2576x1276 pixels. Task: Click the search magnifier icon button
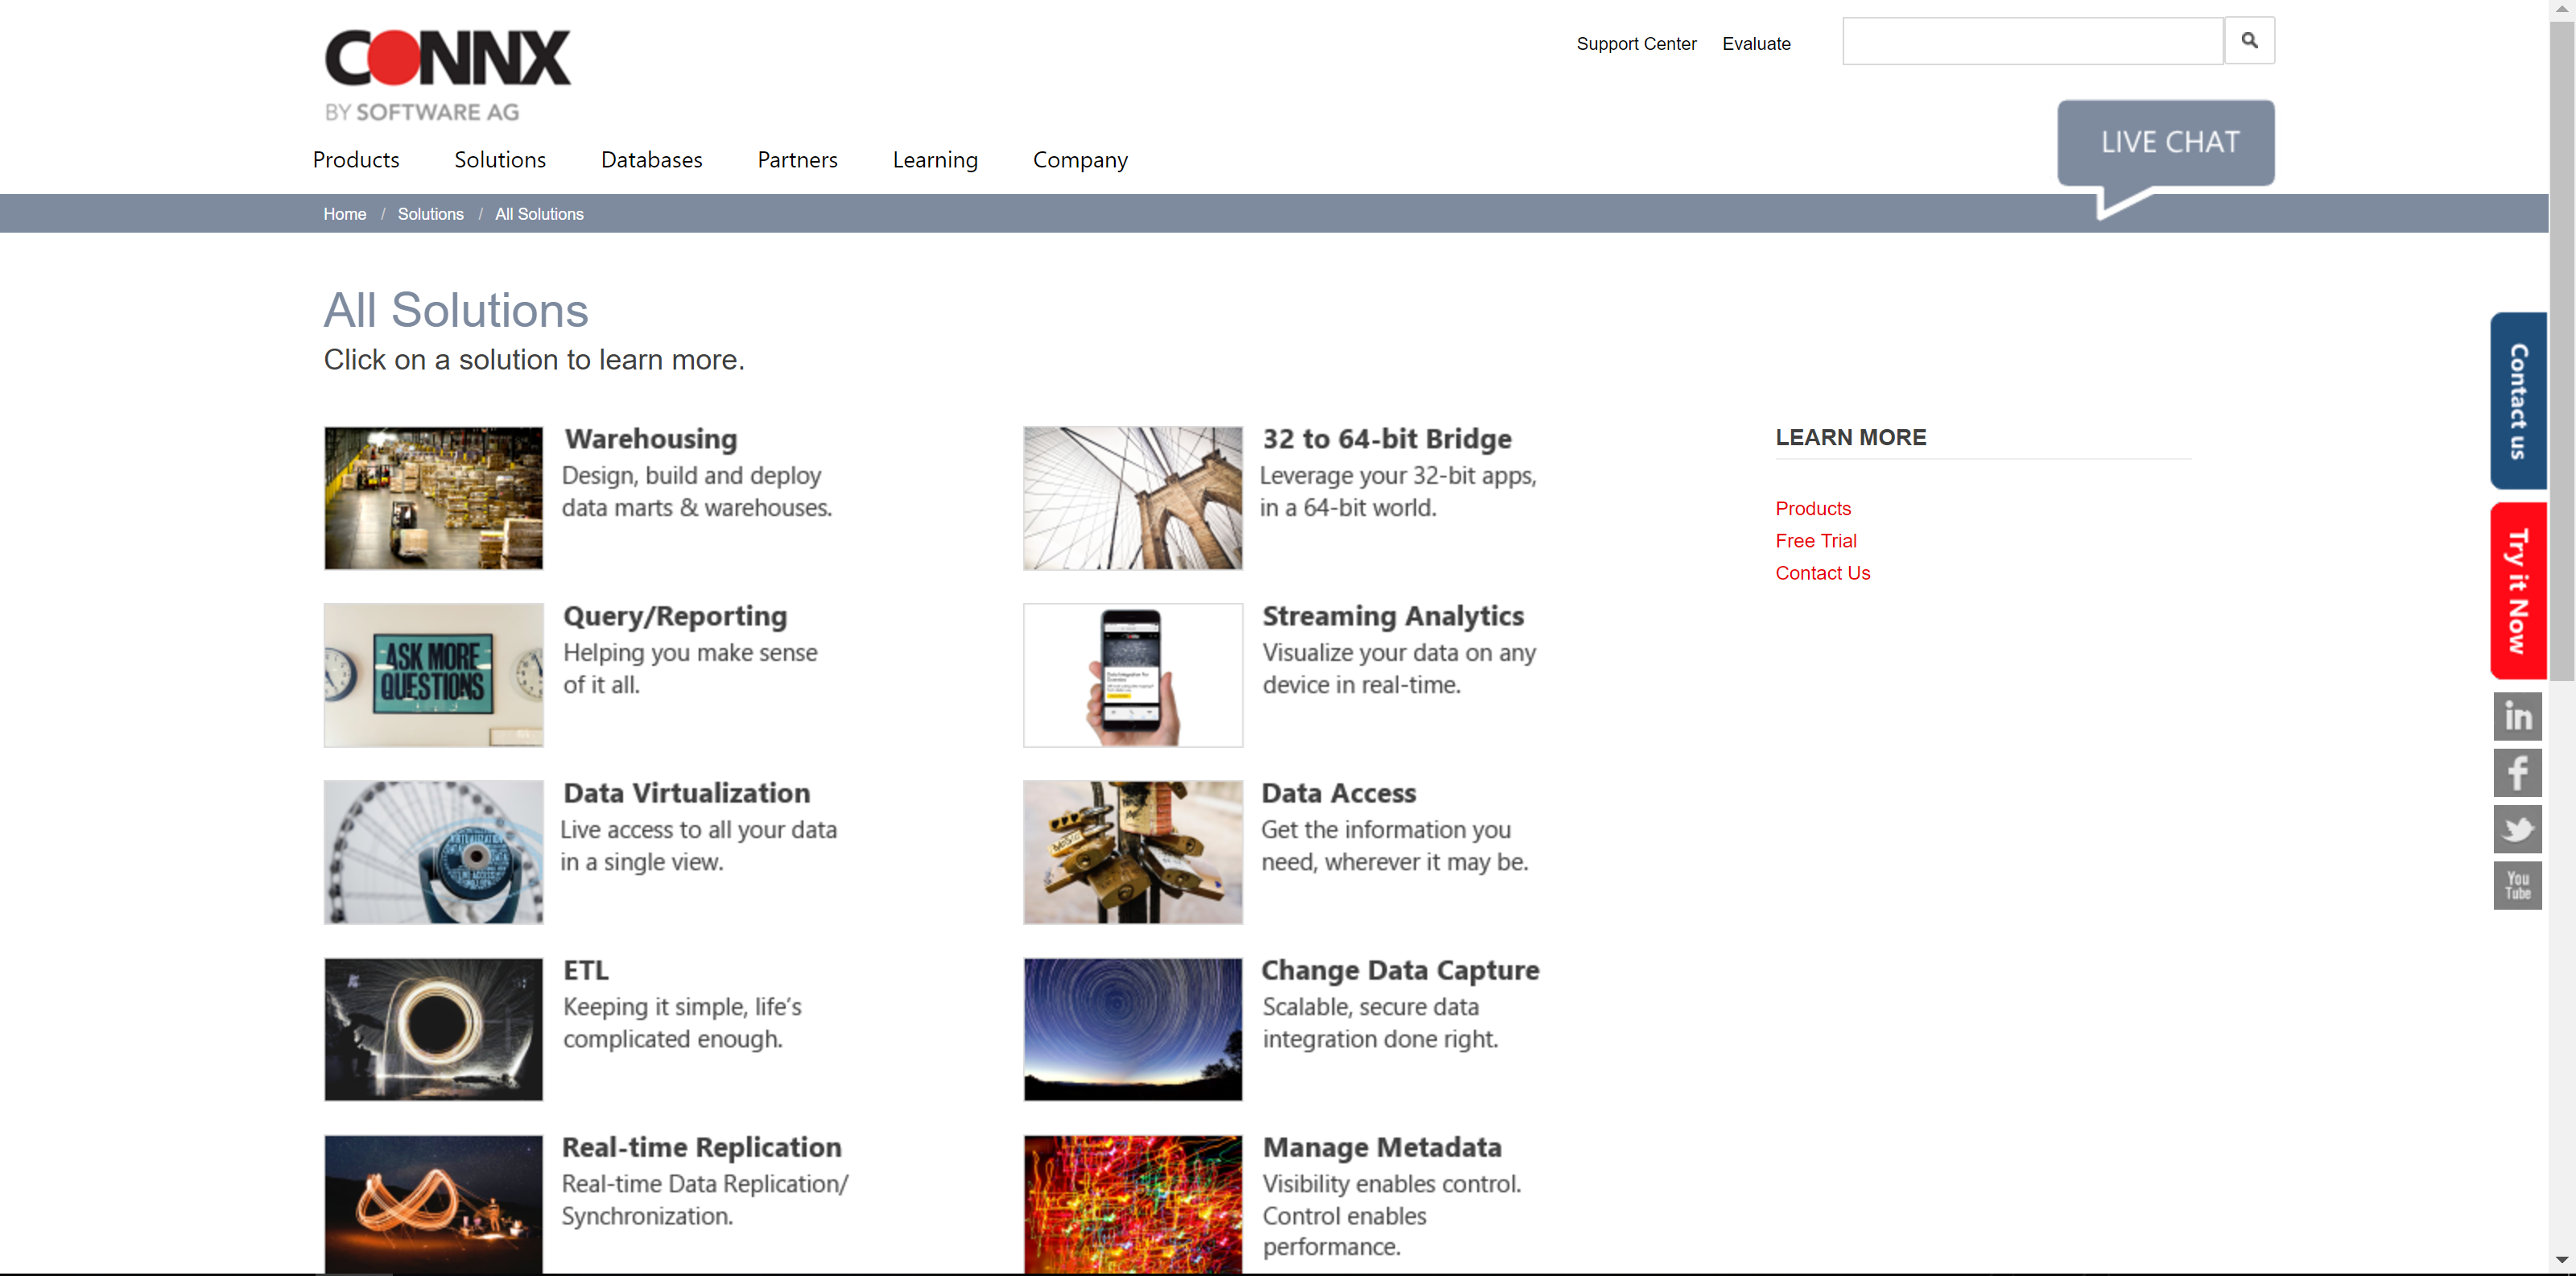(2249, 41)
